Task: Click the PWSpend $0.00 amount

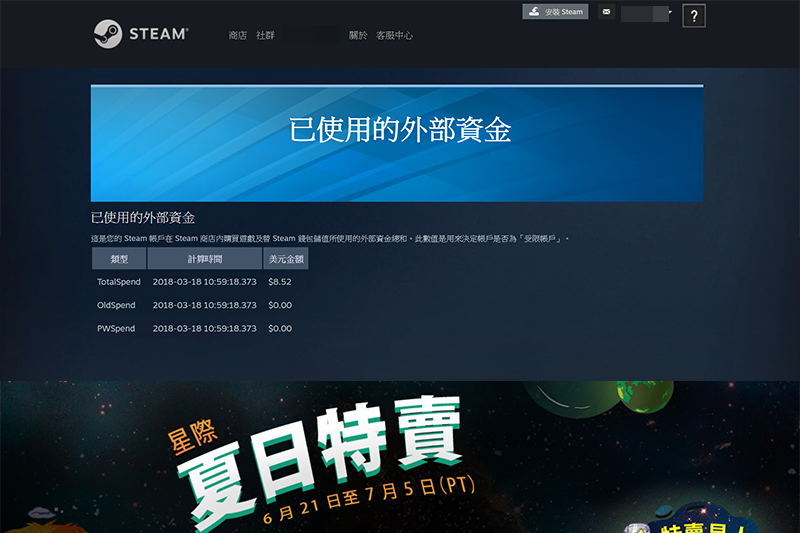Action: 280,328
